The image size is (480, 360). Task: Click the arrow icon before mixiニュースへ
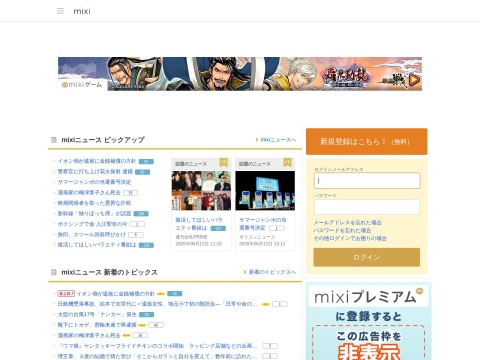pos(257,140)
